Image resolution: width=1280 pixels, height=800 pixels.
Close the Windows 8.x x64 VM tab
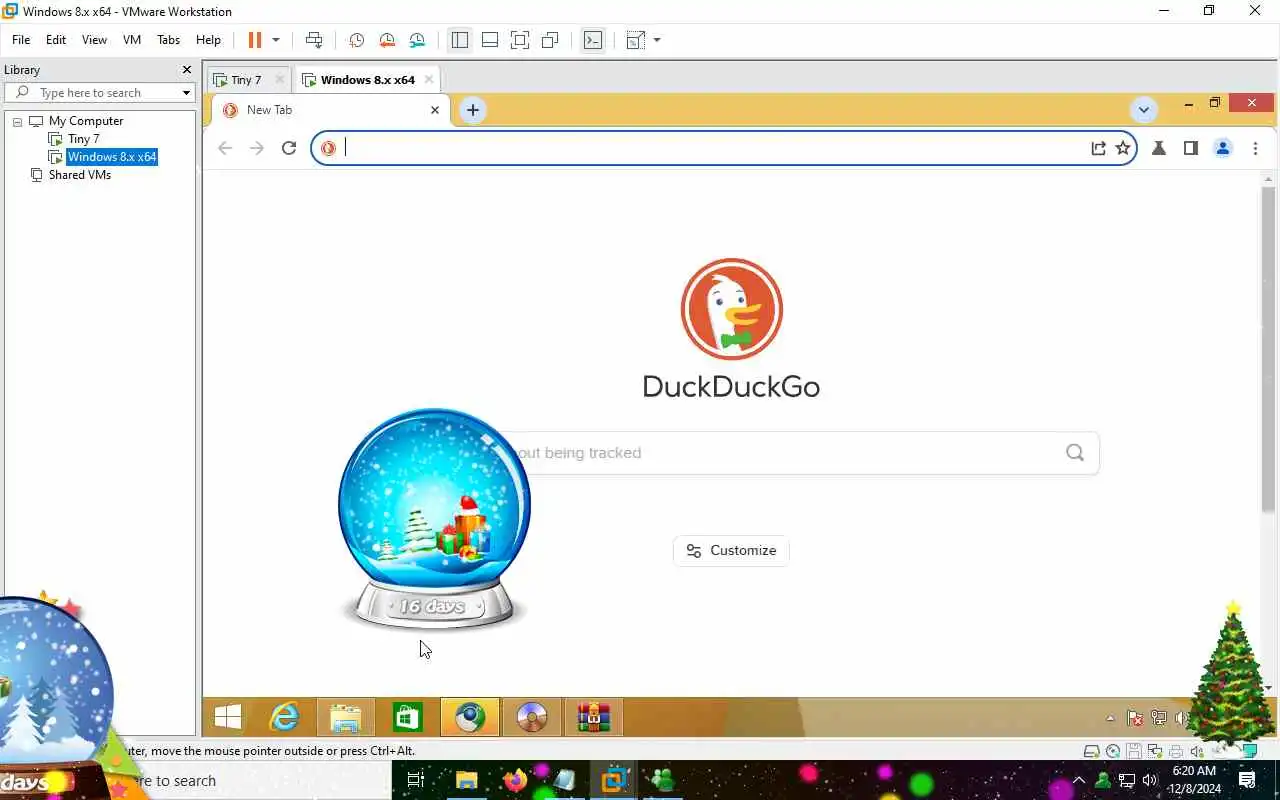click(429, 80)
